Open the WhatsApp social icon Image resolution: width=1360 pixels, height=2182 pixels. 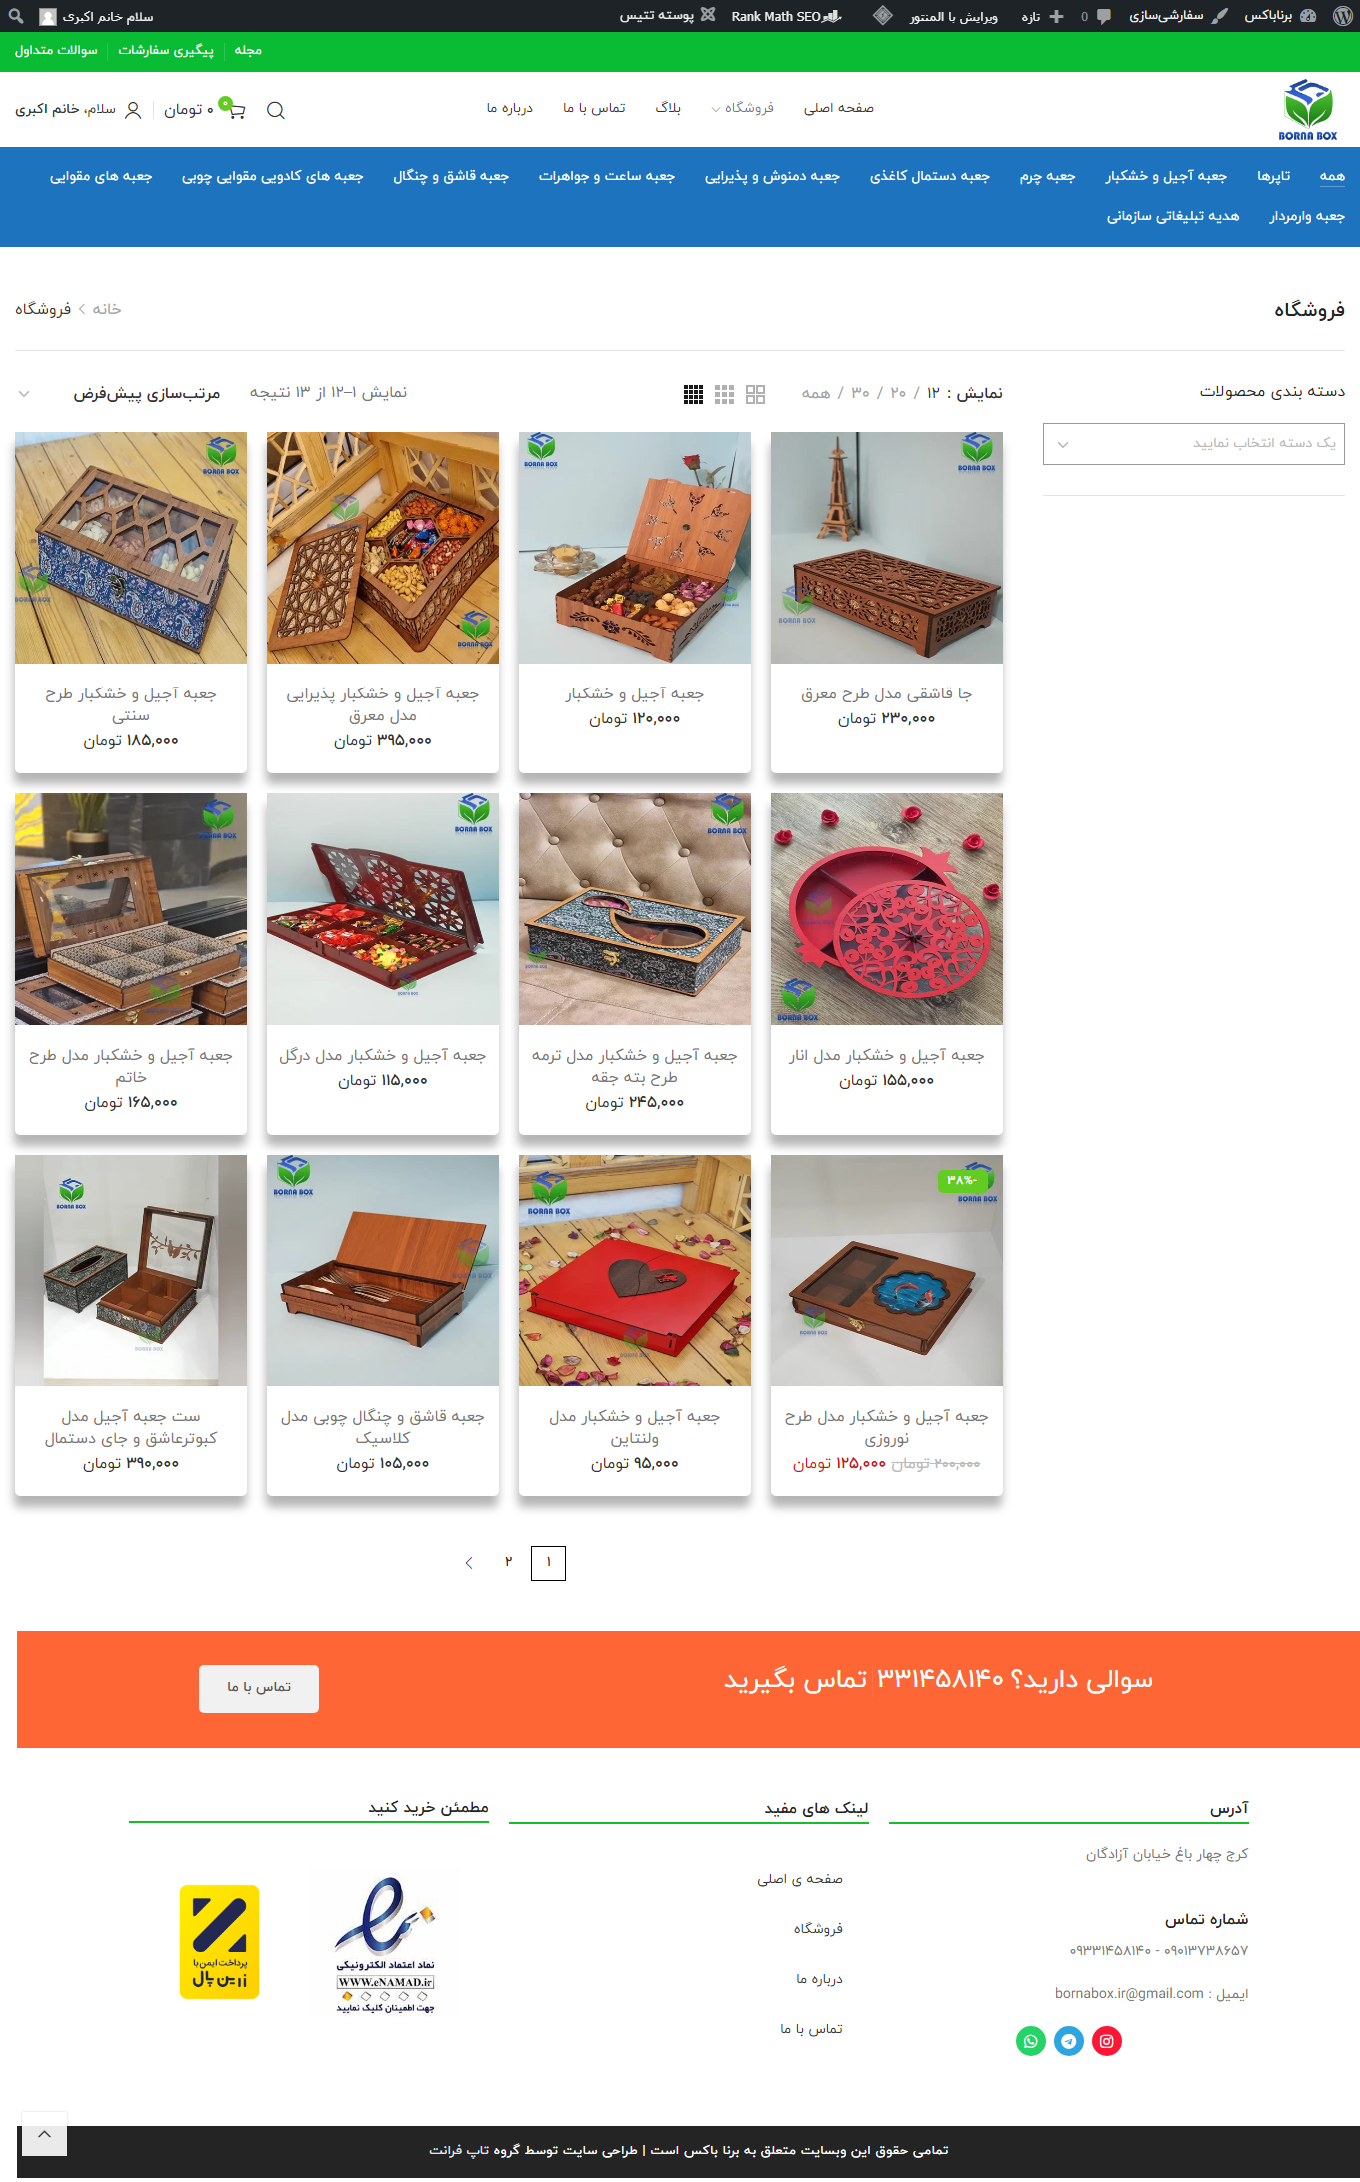click(x=1031, y=2041)
